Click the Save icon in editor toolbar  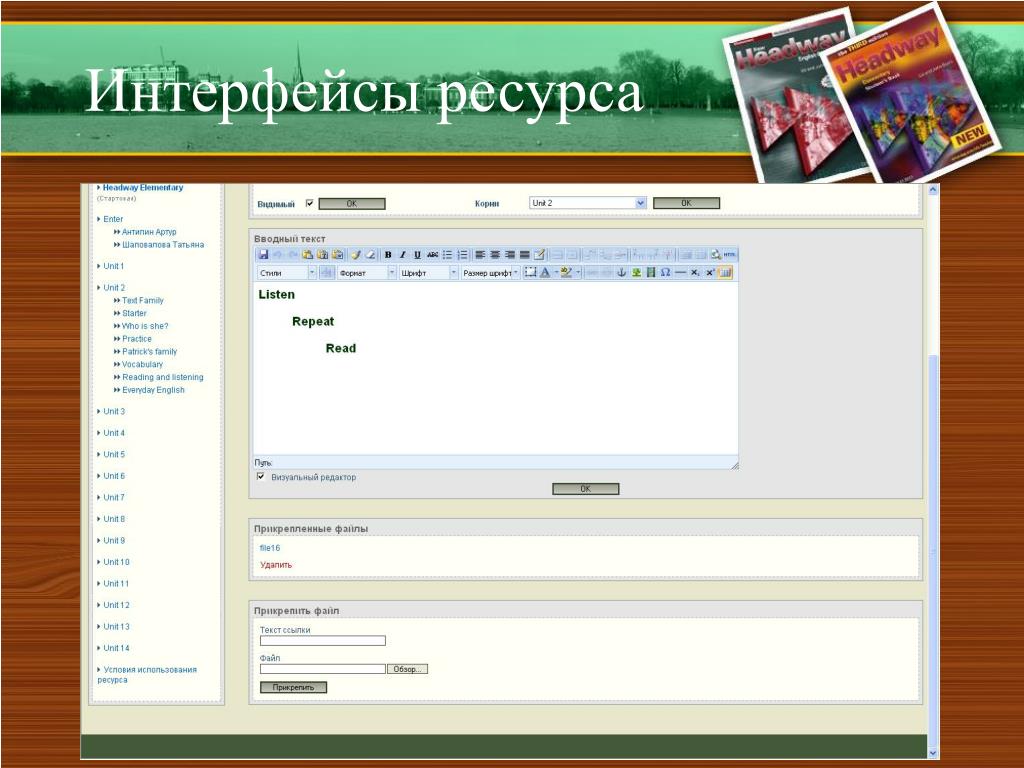[x=263, y=255]
